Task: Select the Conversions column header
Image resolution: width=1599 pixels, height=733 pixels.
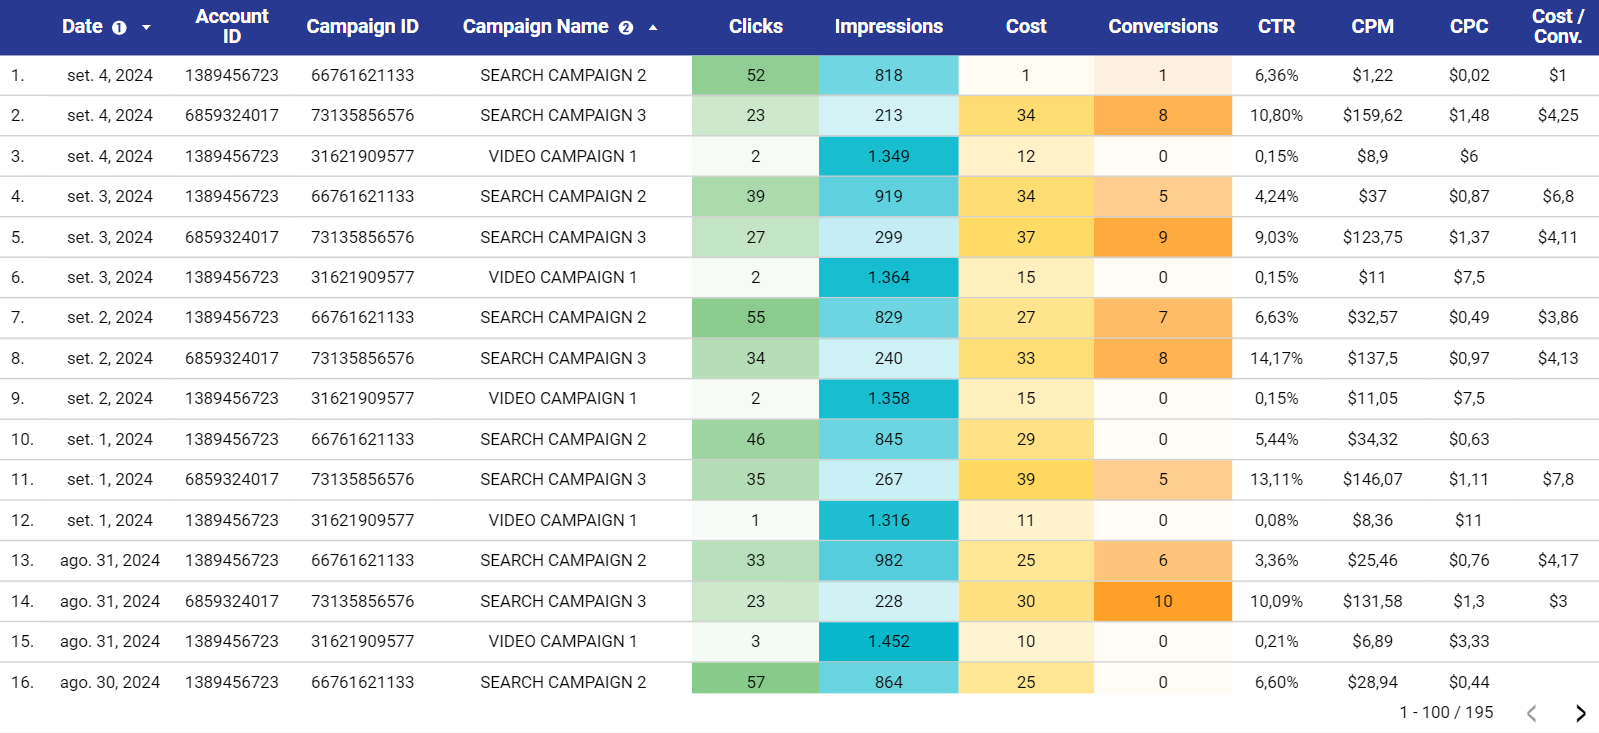Action: [x=1162, y=26]
